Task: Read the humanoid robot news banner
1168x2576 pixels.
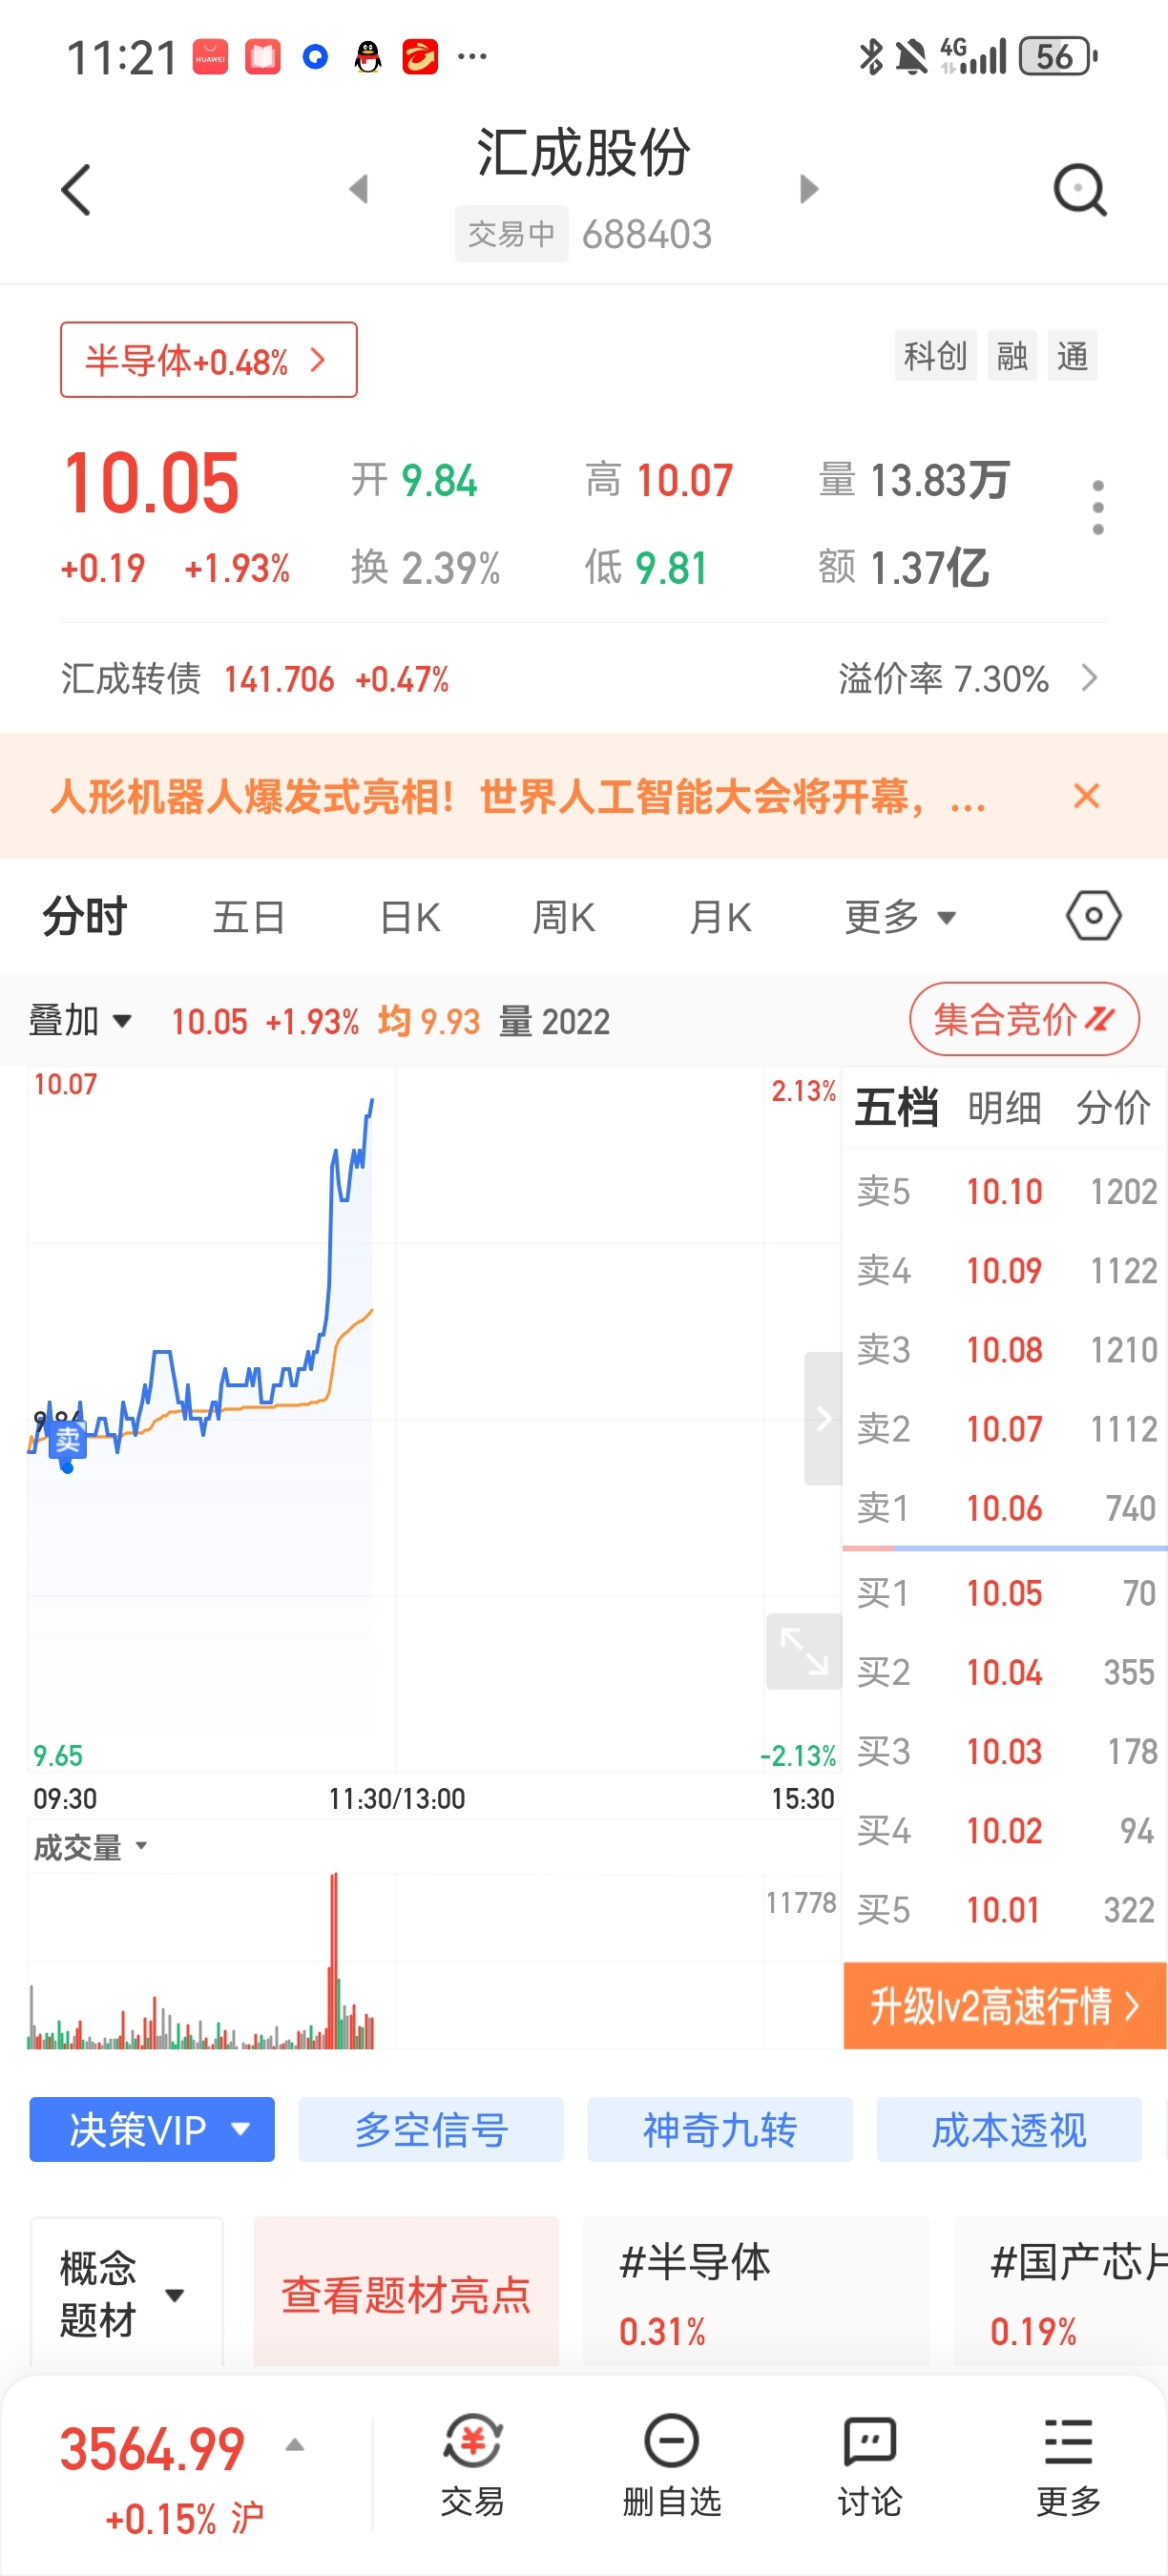Action: pos(518,797)
